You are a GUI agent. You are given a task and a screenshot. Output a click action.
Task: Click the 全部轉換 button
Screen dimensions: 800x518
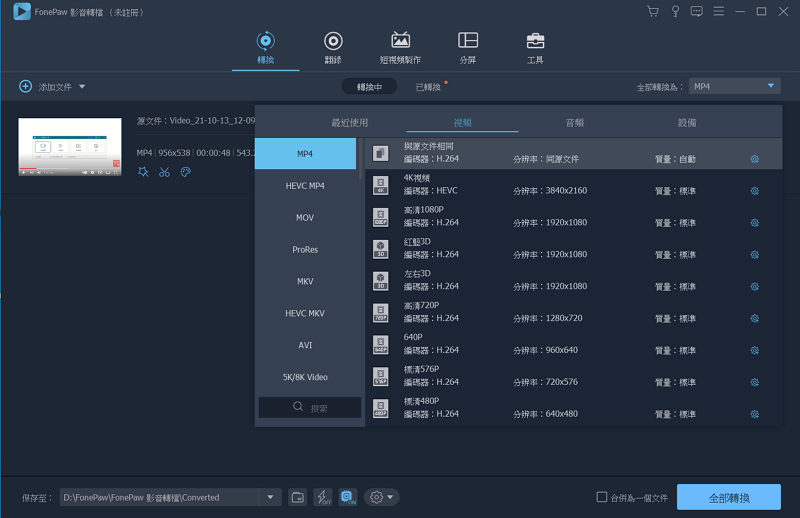click(x=729, y=497)
